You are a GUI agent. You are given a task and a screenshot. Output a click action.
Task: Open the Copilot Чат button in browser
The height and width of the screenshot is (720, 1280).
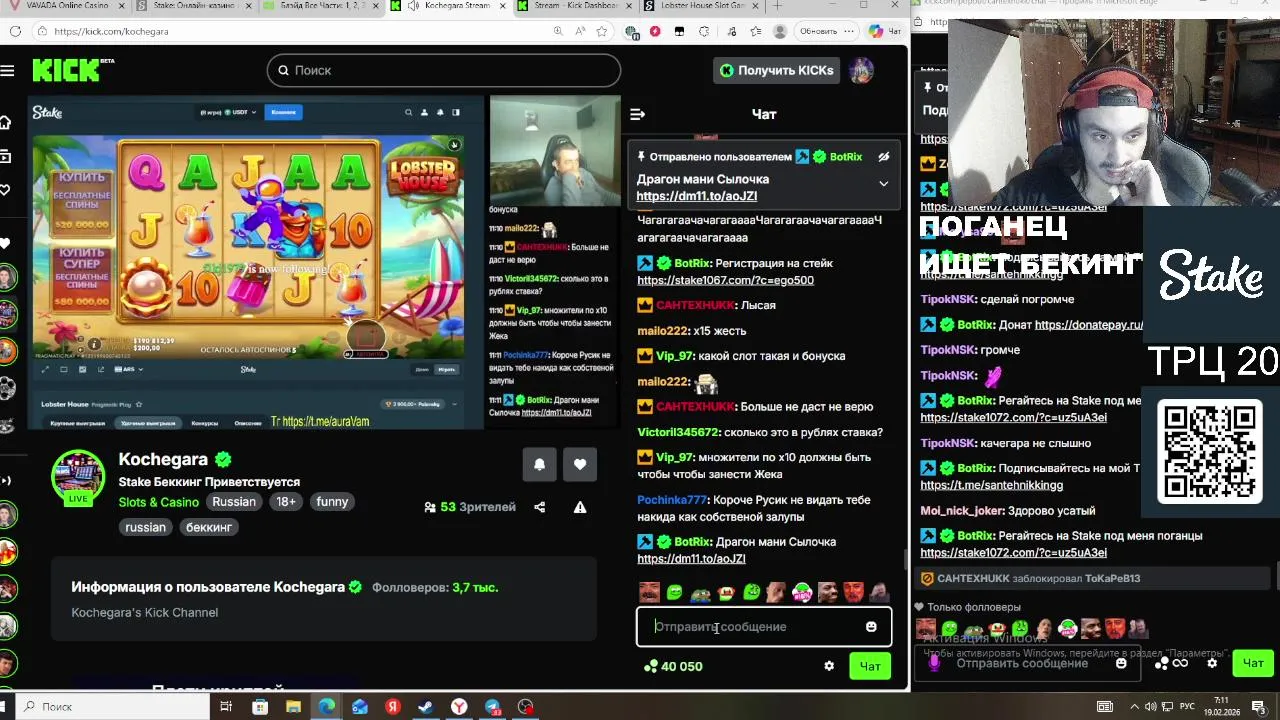click(x=886, y=31)
